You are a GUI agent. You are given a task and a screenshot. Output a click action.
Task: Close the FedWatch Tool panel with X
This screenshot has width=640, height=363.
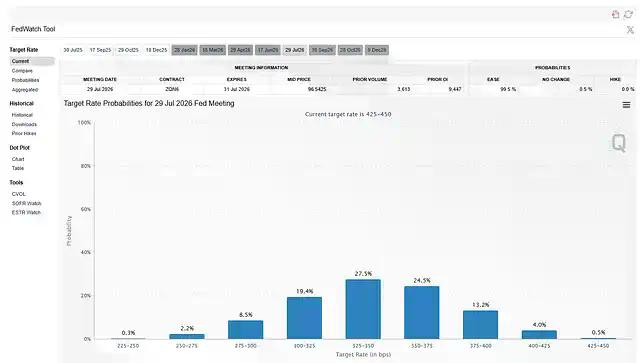tap(630, 30)
